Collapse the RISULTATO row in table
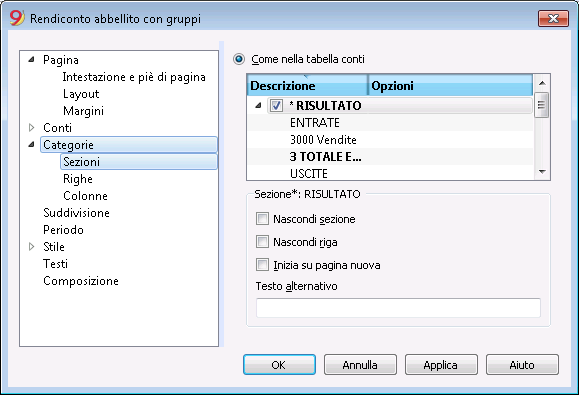Screen dimensions: 579x395 (x=258, y=106)
